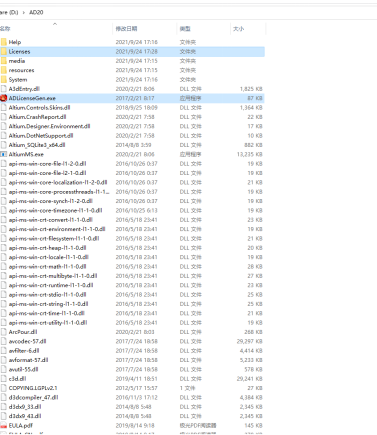Click the A3dEntry.dll file icon
The height and width of the screenshot is (435, 377).
4,89
